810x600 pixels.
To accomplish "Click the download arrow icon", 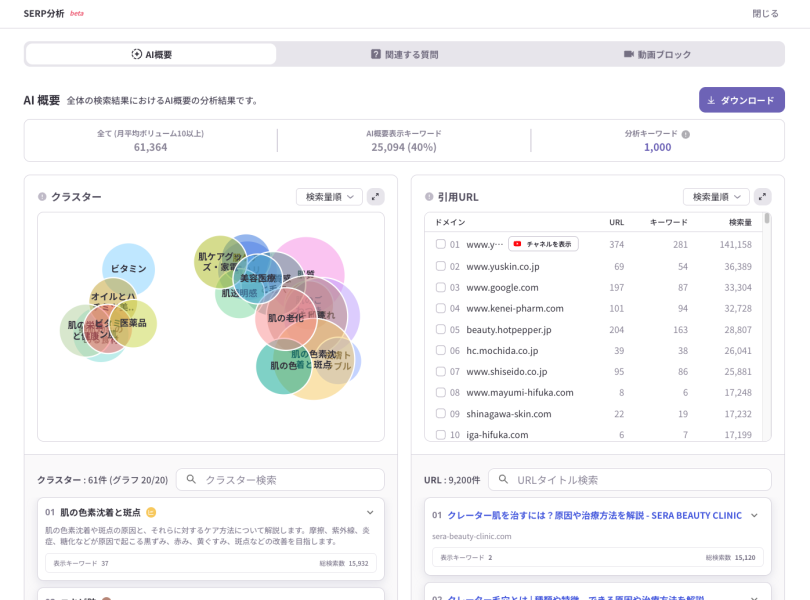I will click(x=711, y=100).
